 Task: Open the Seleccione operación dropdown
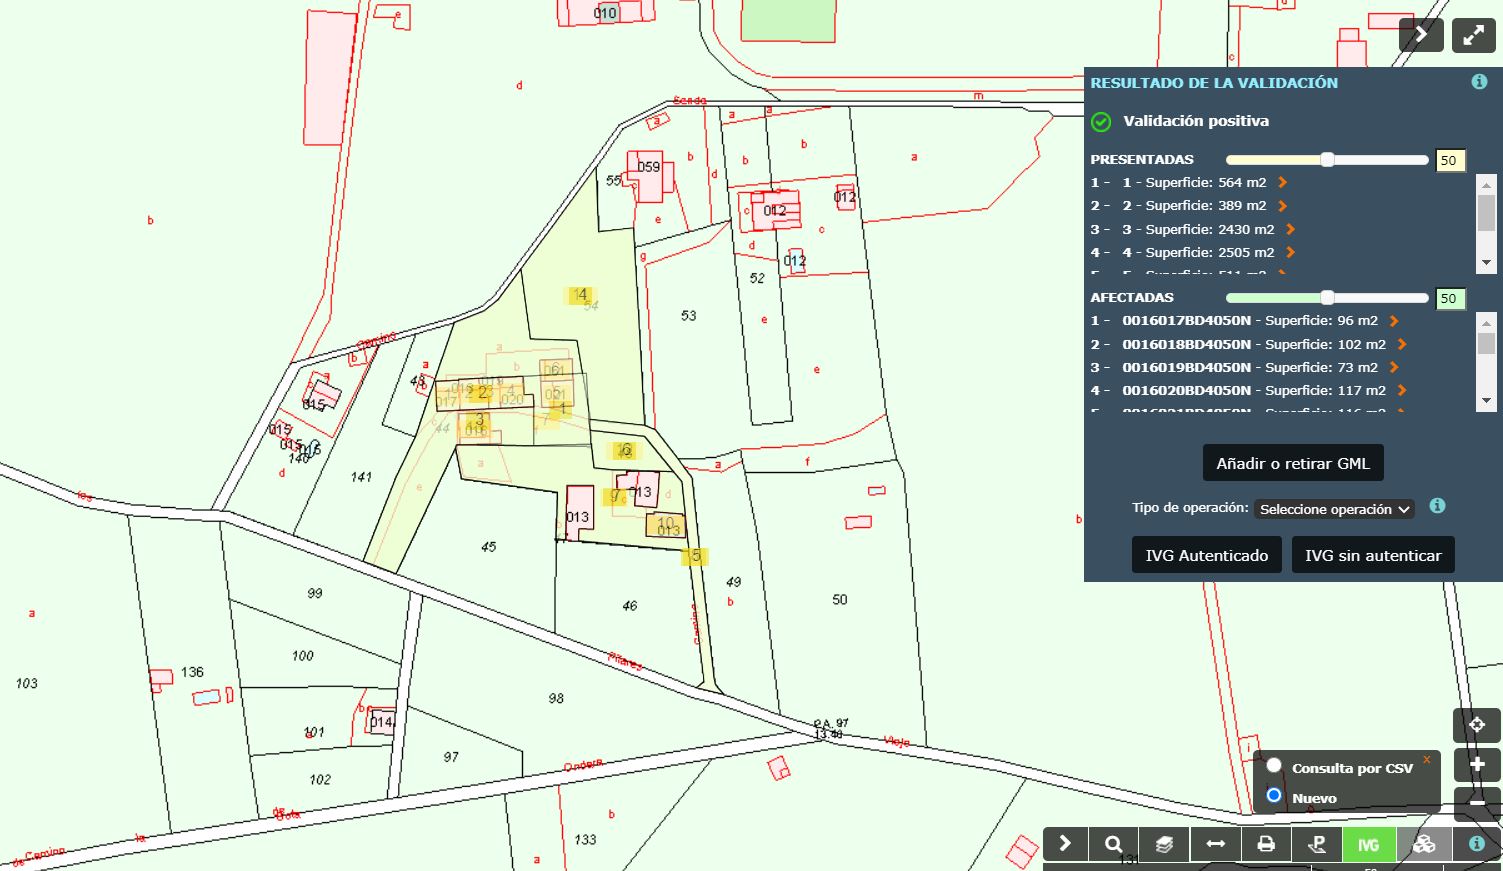coord(1334,509)
